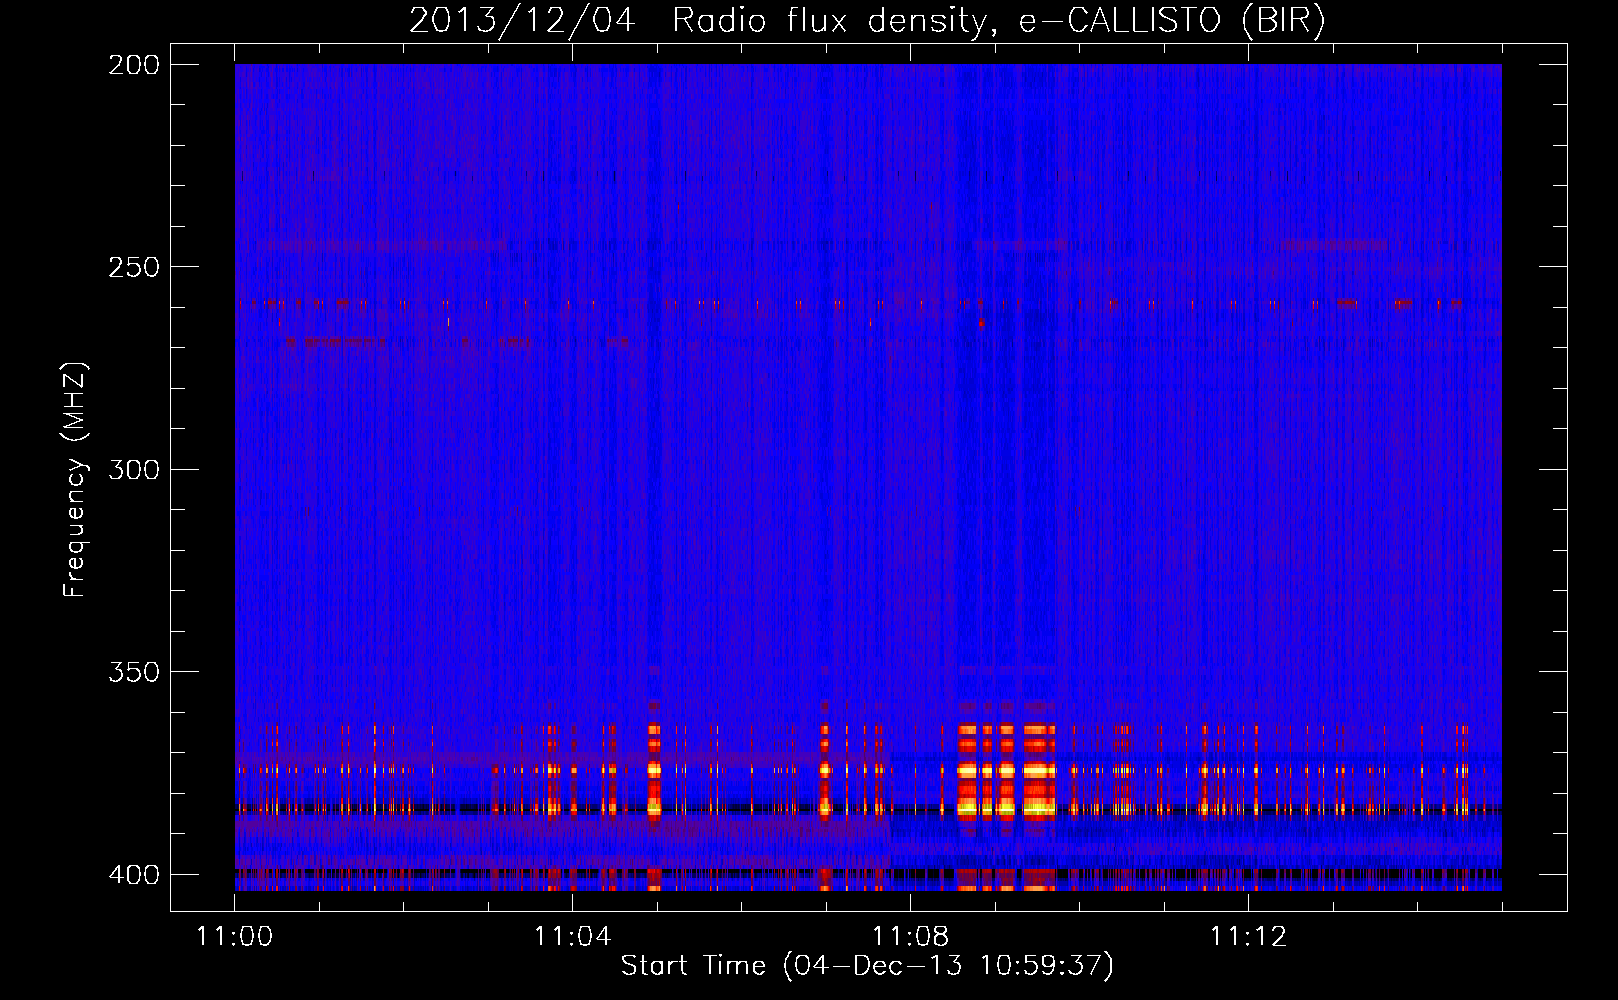
Task: Click the 11:08 time tick label
Action: click(911, 936)
